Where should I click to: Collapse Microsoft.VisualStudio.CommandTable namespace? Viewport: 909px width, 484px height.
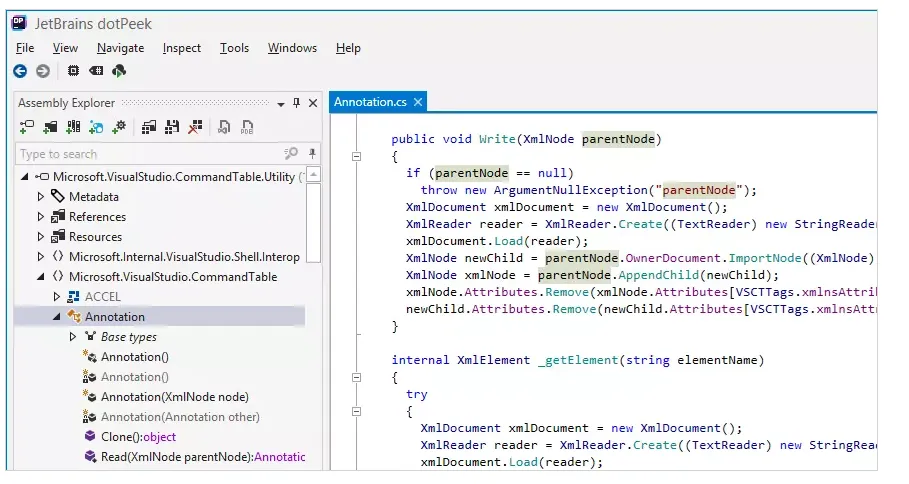pyautogui.click(x=41, y=277)
